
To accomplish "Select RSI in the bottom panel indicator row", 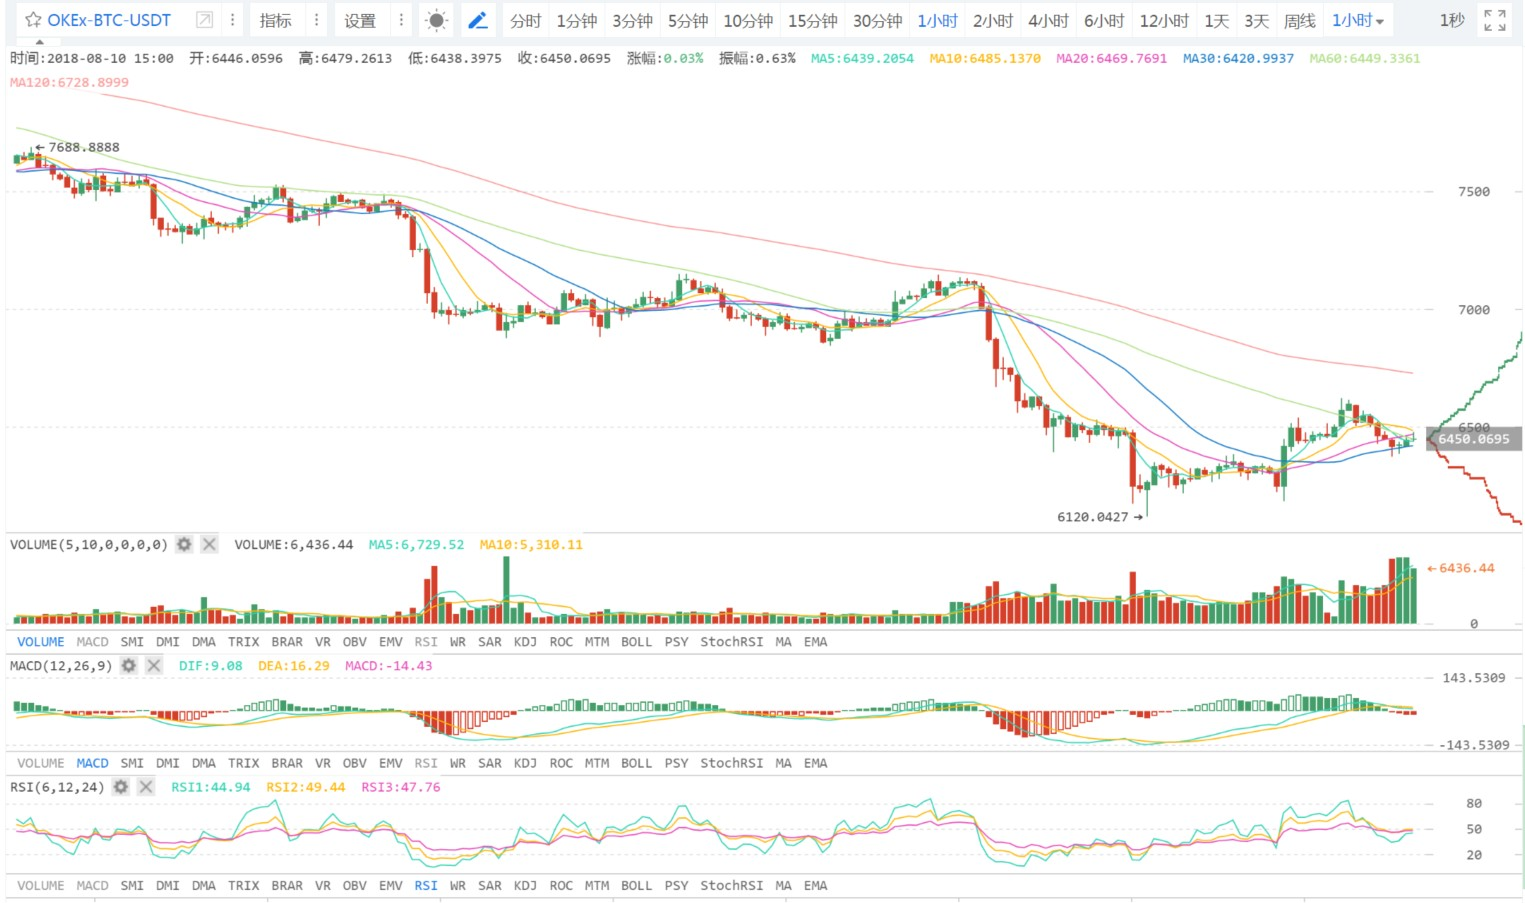I will point(426,886).
